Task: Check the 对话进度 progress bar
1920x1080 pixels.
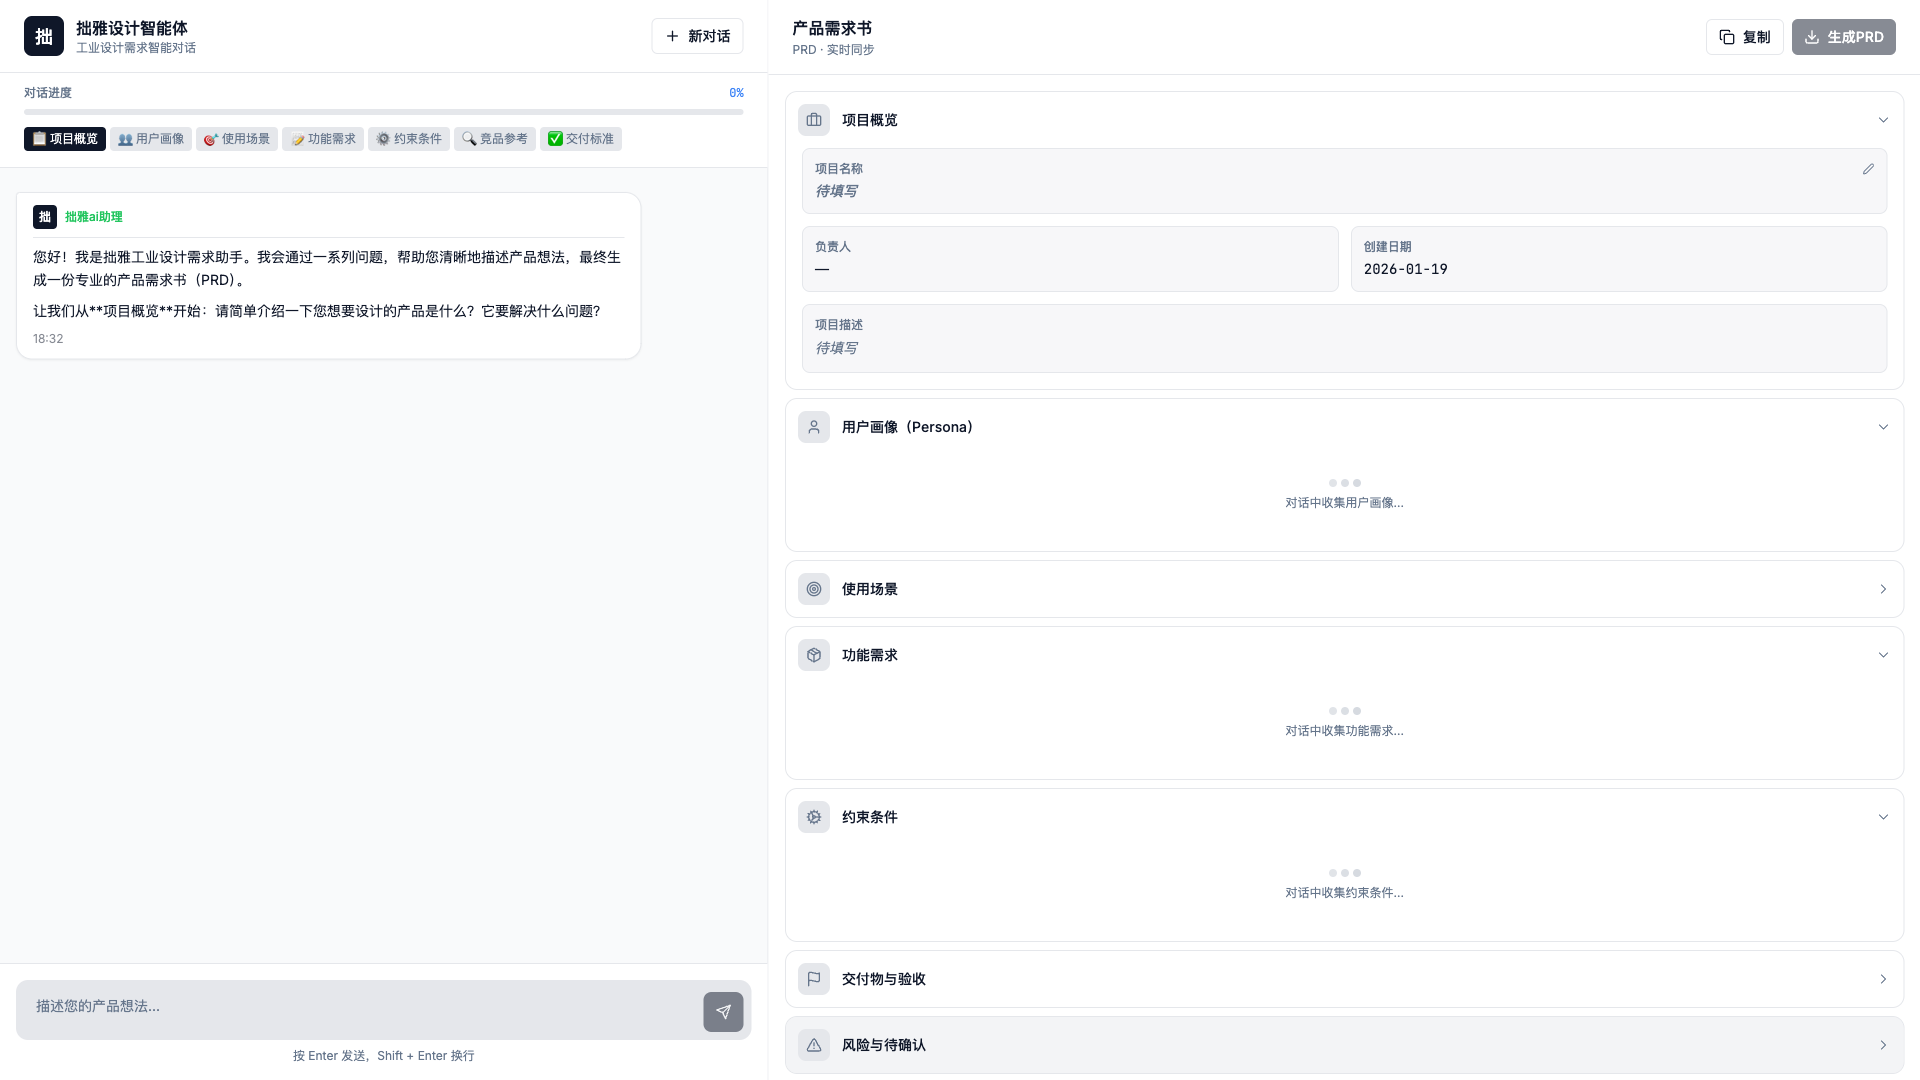Action: point(384,113)
